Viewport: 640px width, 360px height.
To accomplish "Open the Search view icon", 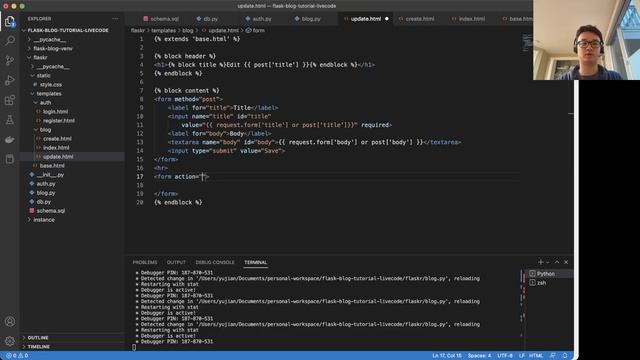I will 10,40.
